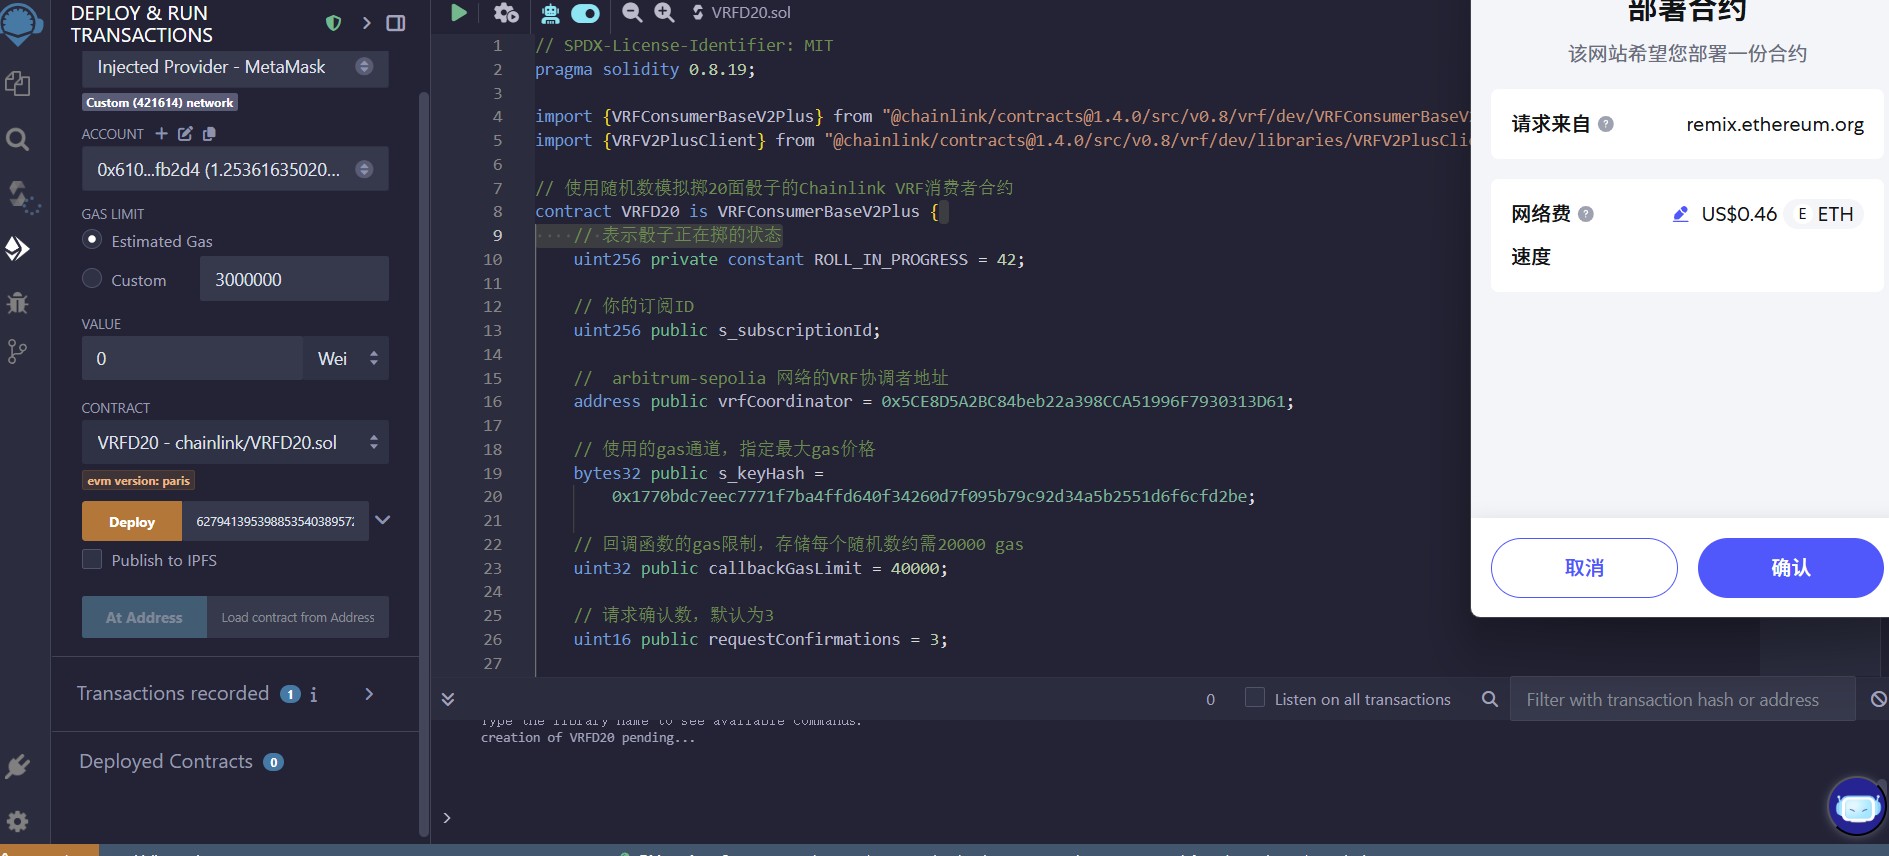This screenshot has height=856, width=1889.
Task: Open the RemixAI chat assistant bubble
Action: coord(1857,806)
